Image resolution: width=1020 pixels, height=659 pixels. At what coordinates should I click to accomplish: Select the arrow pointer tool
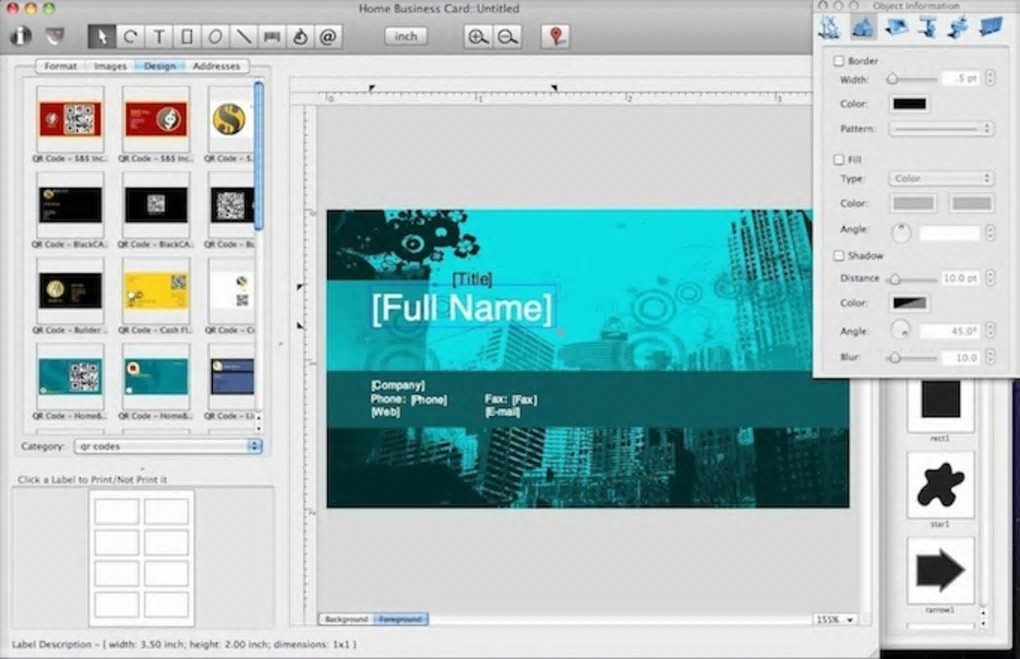pos(101,36)
